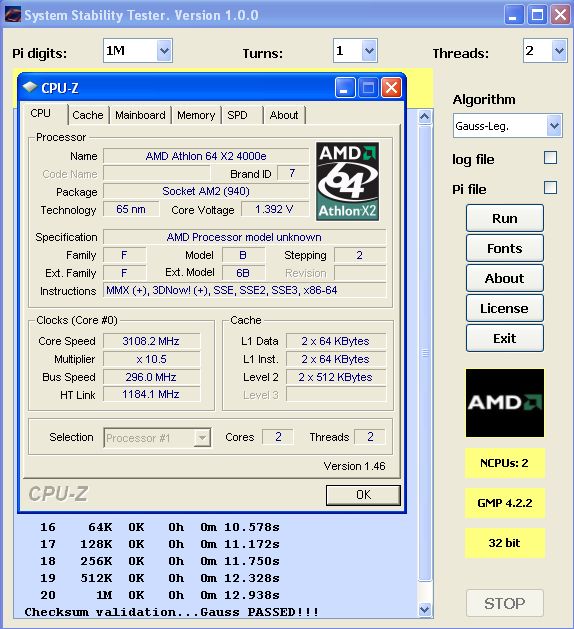This screenshot has width=574, height=629.
Task: Open the Processor #1 selection dropdown
Action: (202, 437)
